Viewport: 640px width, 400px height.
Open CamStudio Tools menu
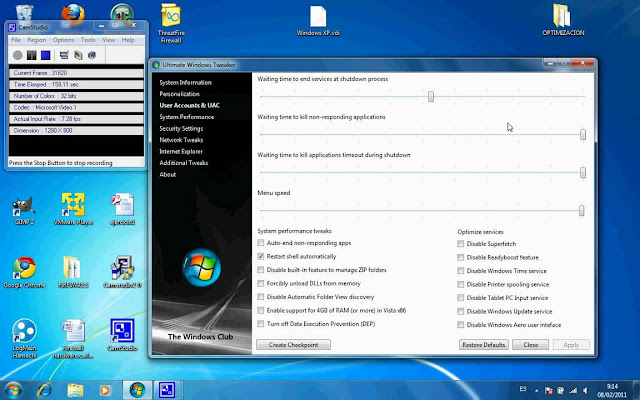[x=88, y=40]
